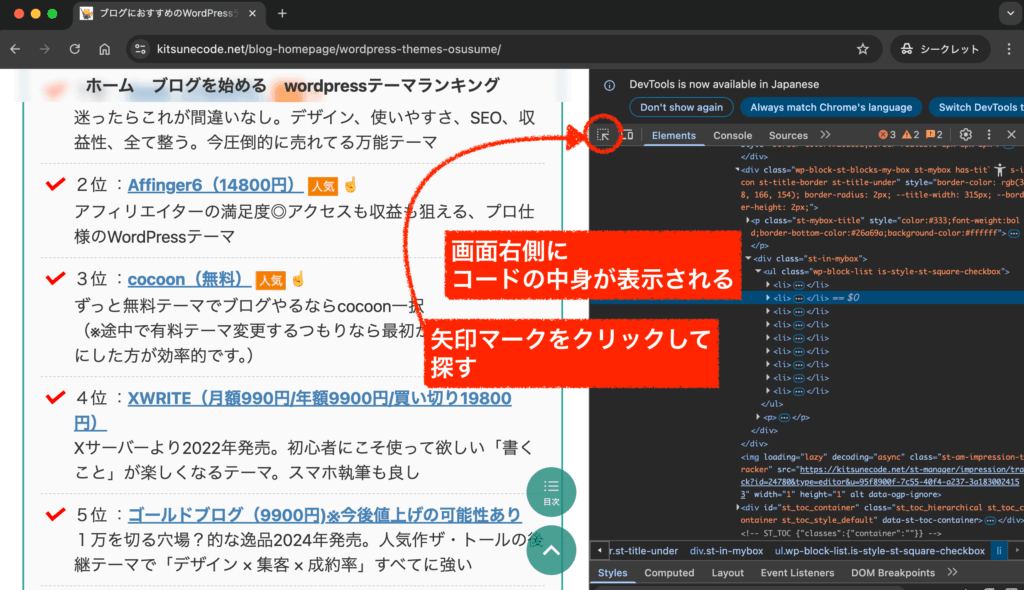
Task: Click the accessibility badge beside st-mybox div
Action: pos(1000,170)
